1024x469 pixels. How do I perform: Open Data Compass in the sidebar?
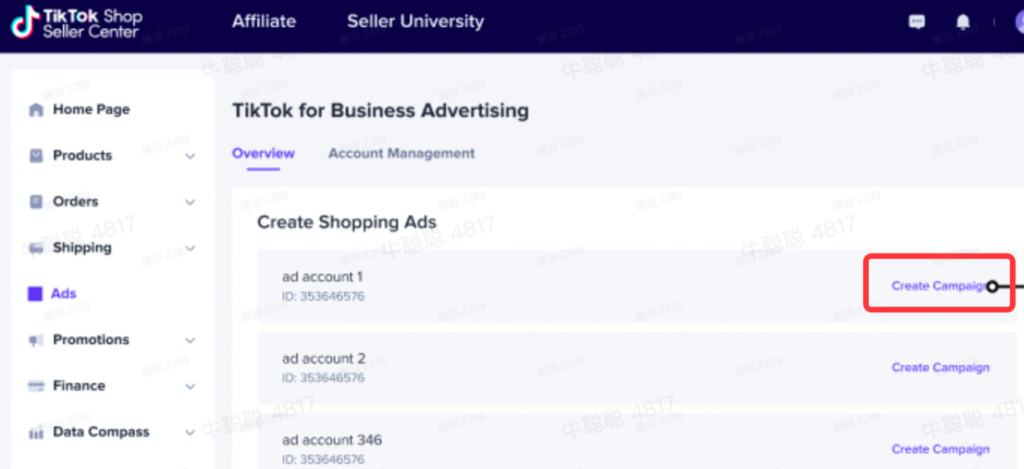[101, 432]
